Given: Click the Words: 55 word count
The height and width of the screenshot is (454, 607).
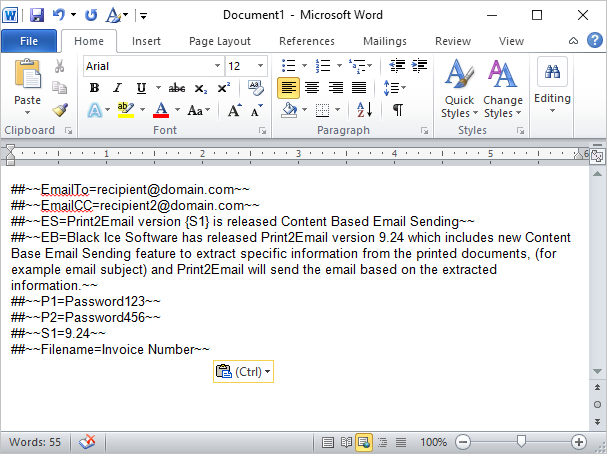Looking at the screenshot, I should click(36, 441).
